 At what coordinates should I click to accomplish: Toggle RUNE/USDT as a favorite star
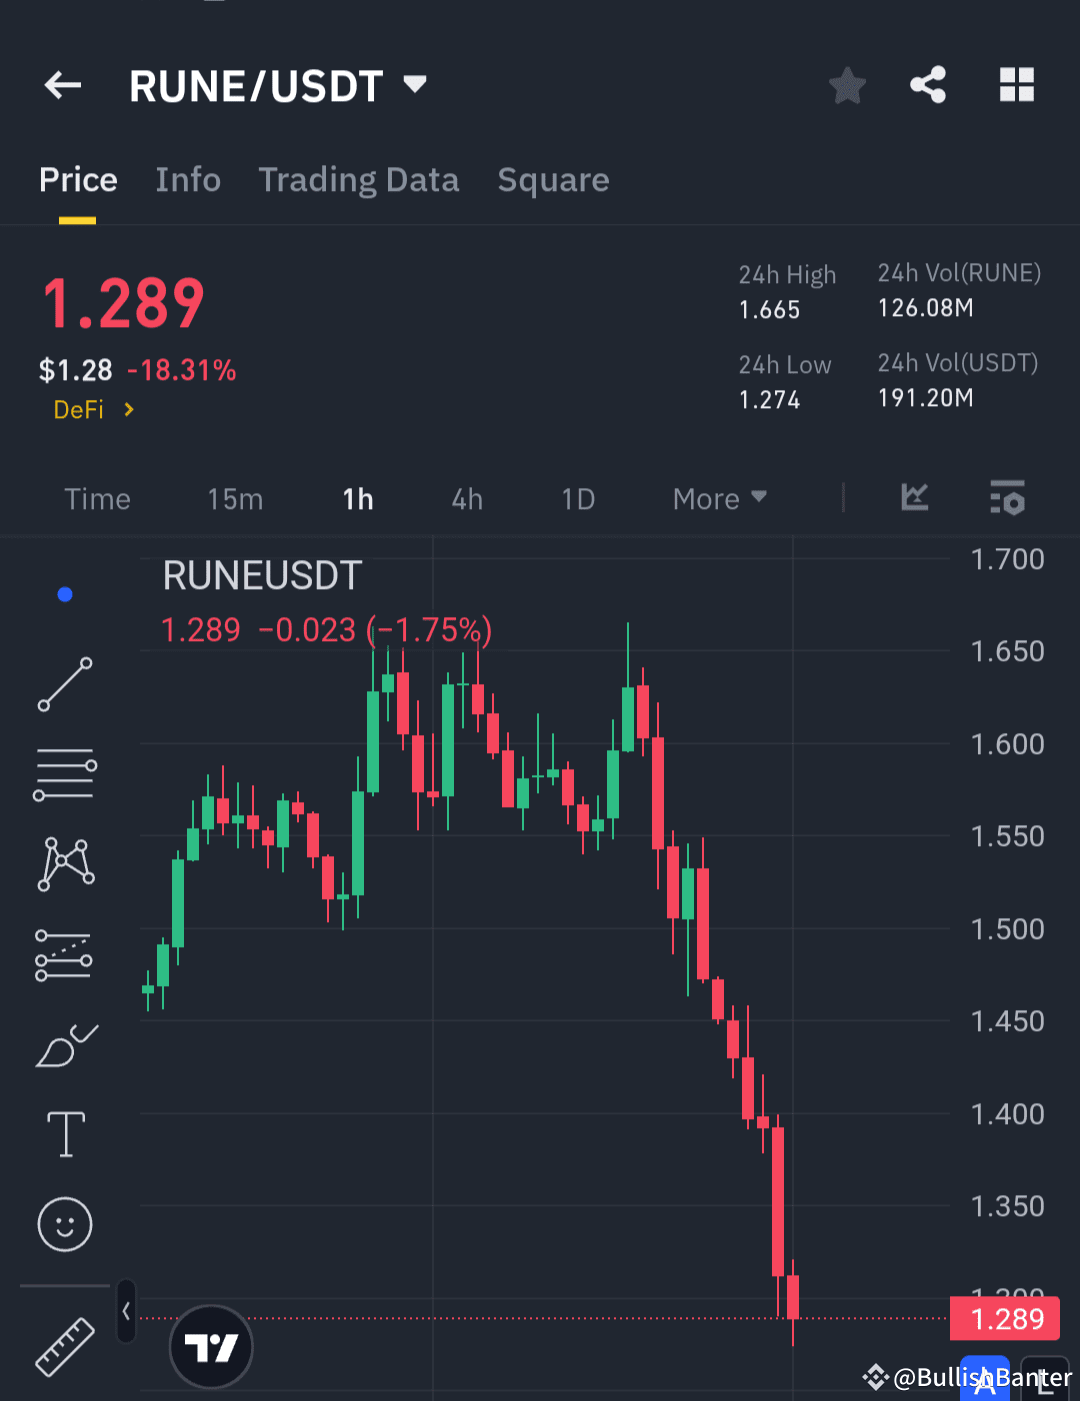point(847,85)
